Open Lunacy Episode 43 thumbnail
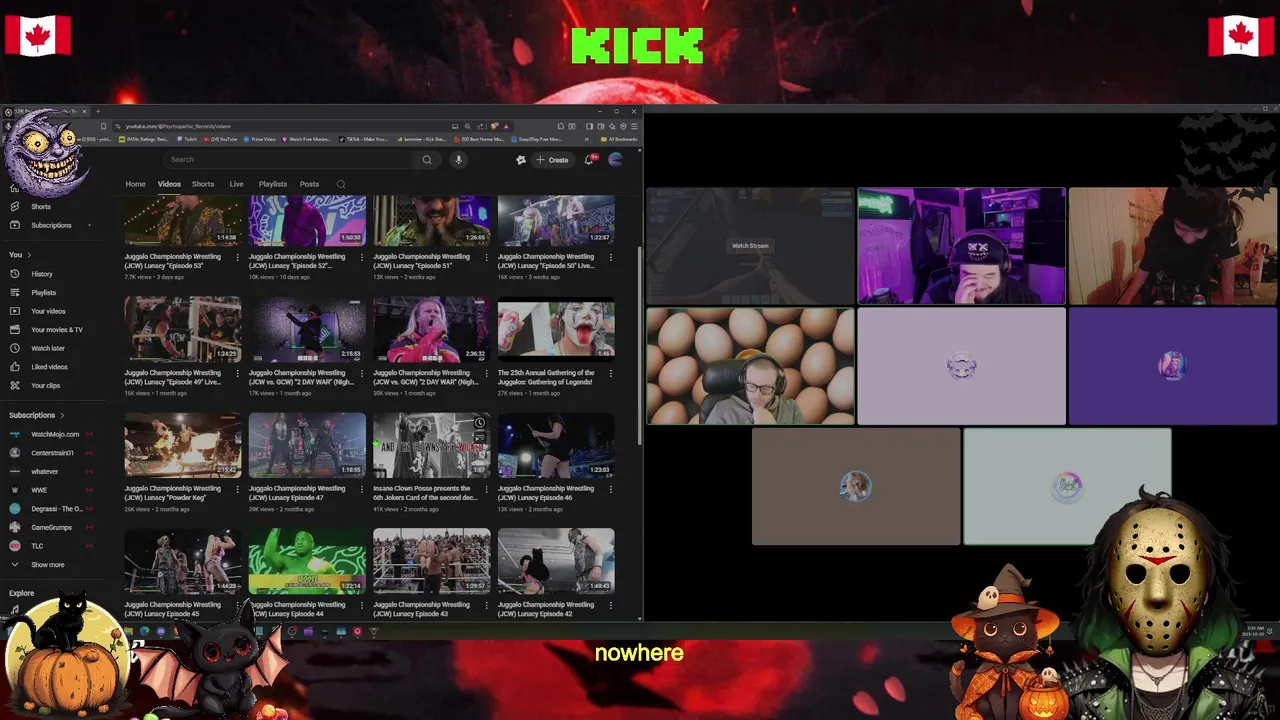Viewport: 1280px width, 720px height. tap(432, 561)
